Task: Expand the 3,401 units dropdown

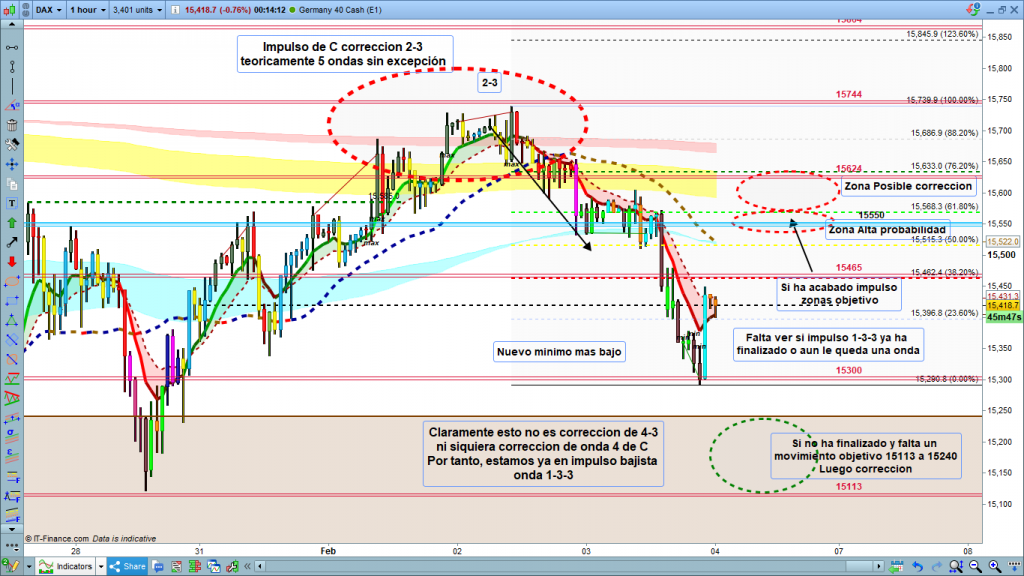Action: click(x=137, y=10)
